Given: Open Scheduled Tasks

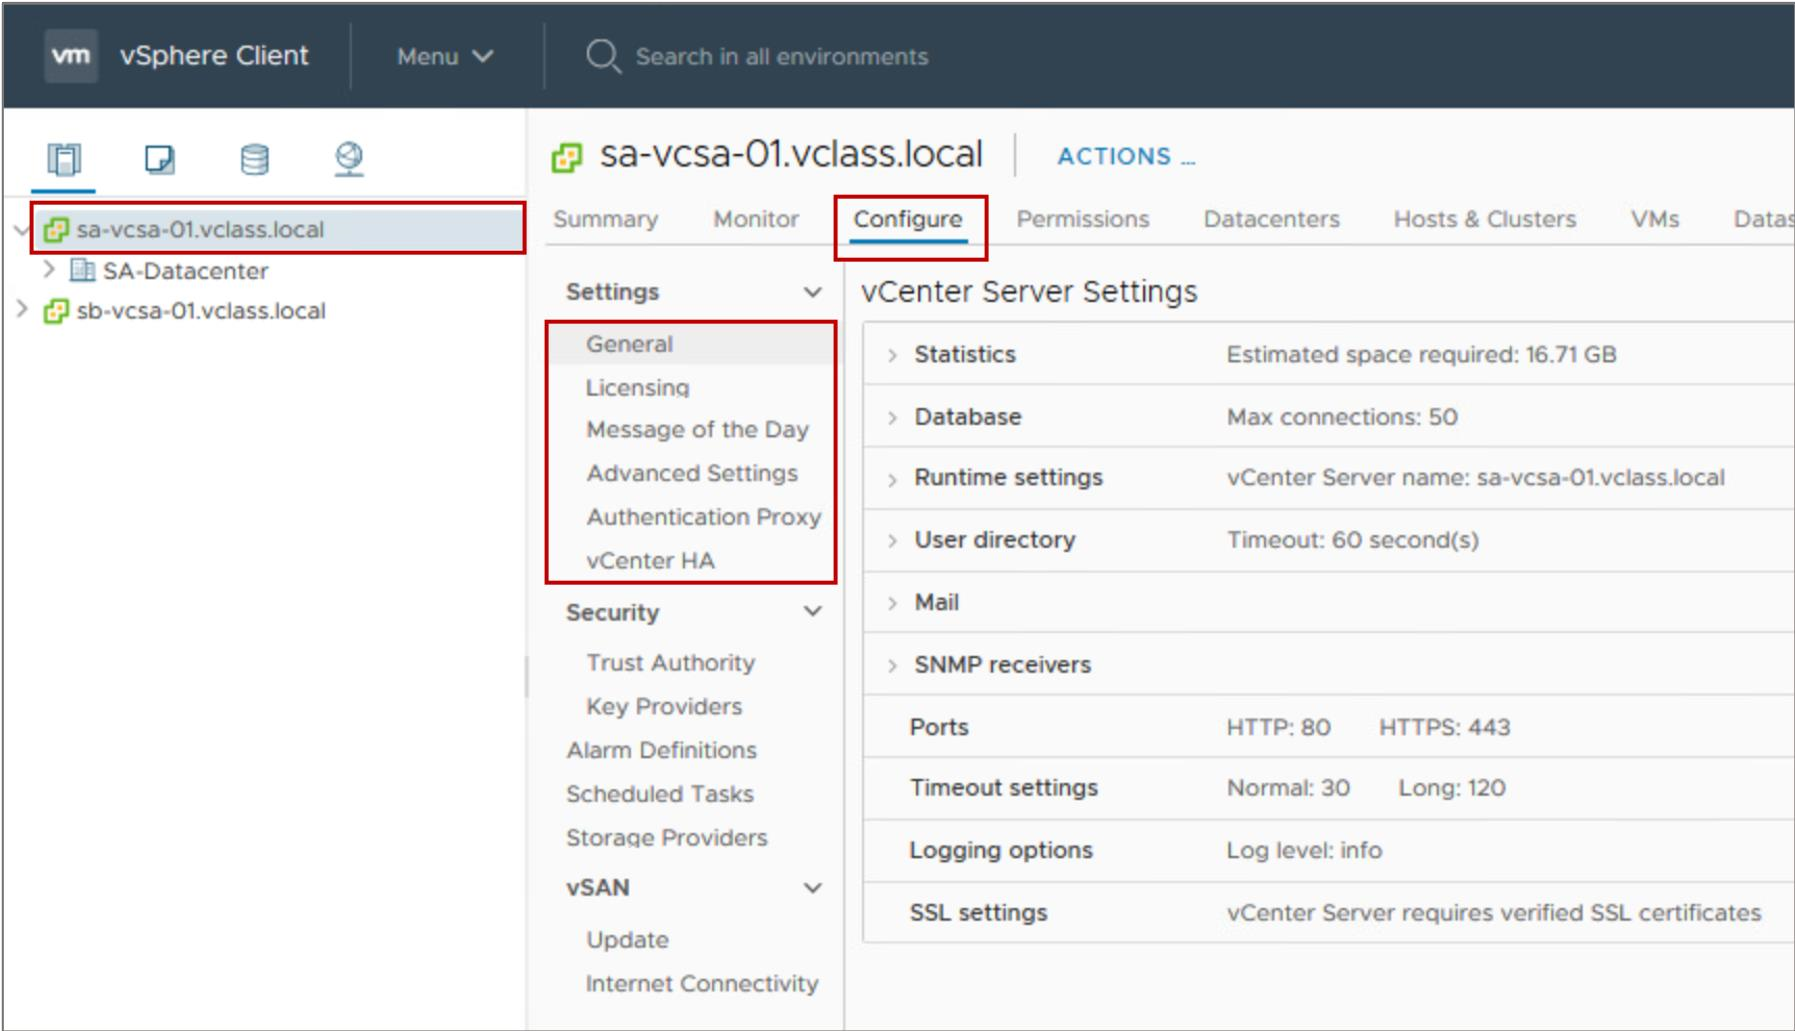Looking at the screenshot, I should pyautogui.click(x=659, y=794).
